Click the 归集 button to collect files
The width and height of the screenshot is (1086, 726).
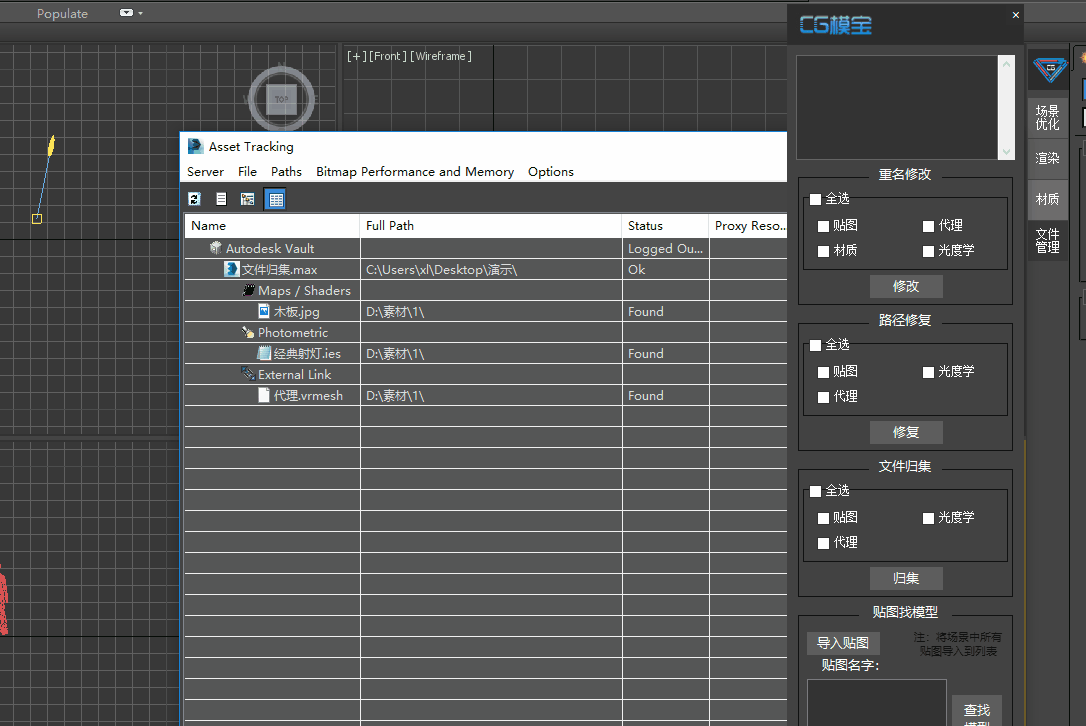pyautogui.click(x=905, y=578)
